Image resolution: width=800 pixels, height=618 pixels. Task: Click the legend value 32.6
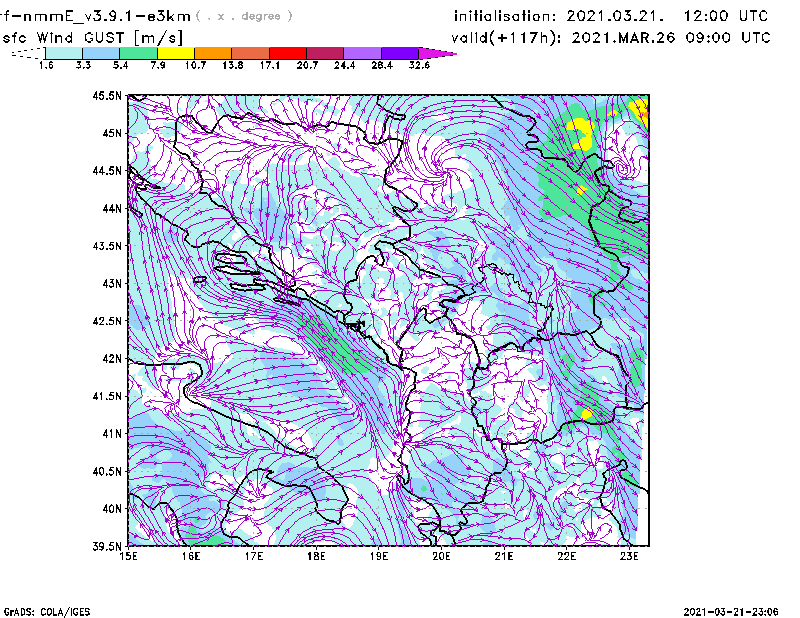pos(419,65)
